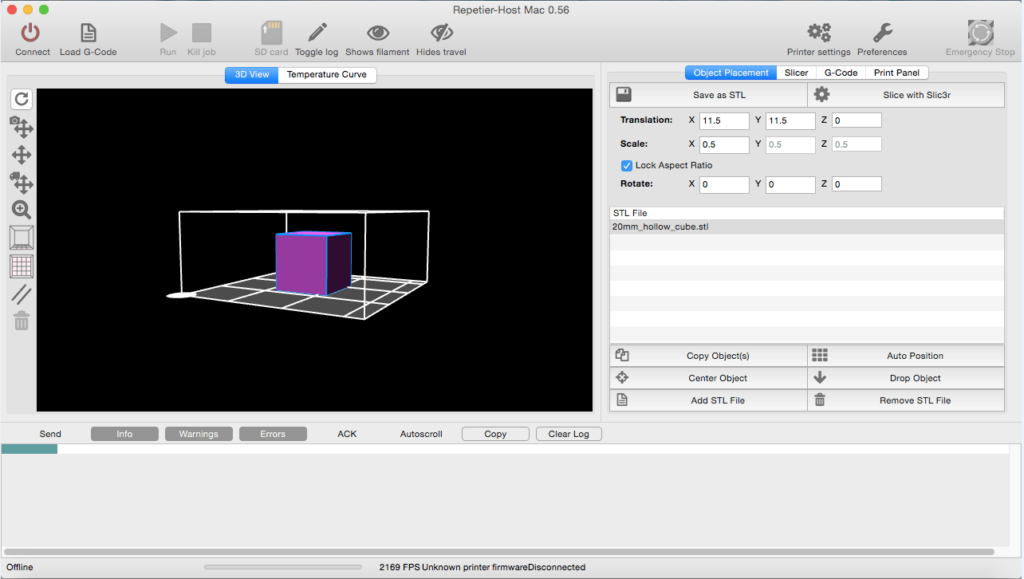Click the Center Object button label

click(718, 378)
